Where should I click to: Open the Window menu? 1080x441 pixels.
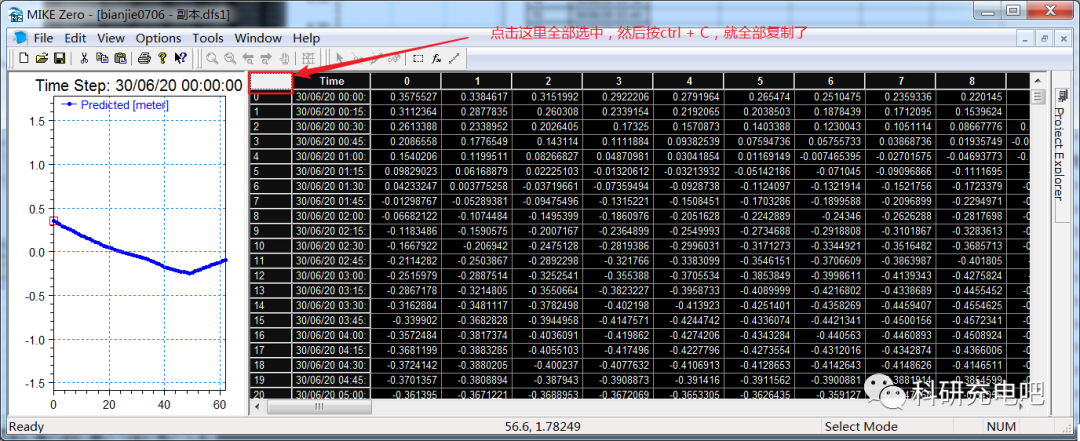258,38
